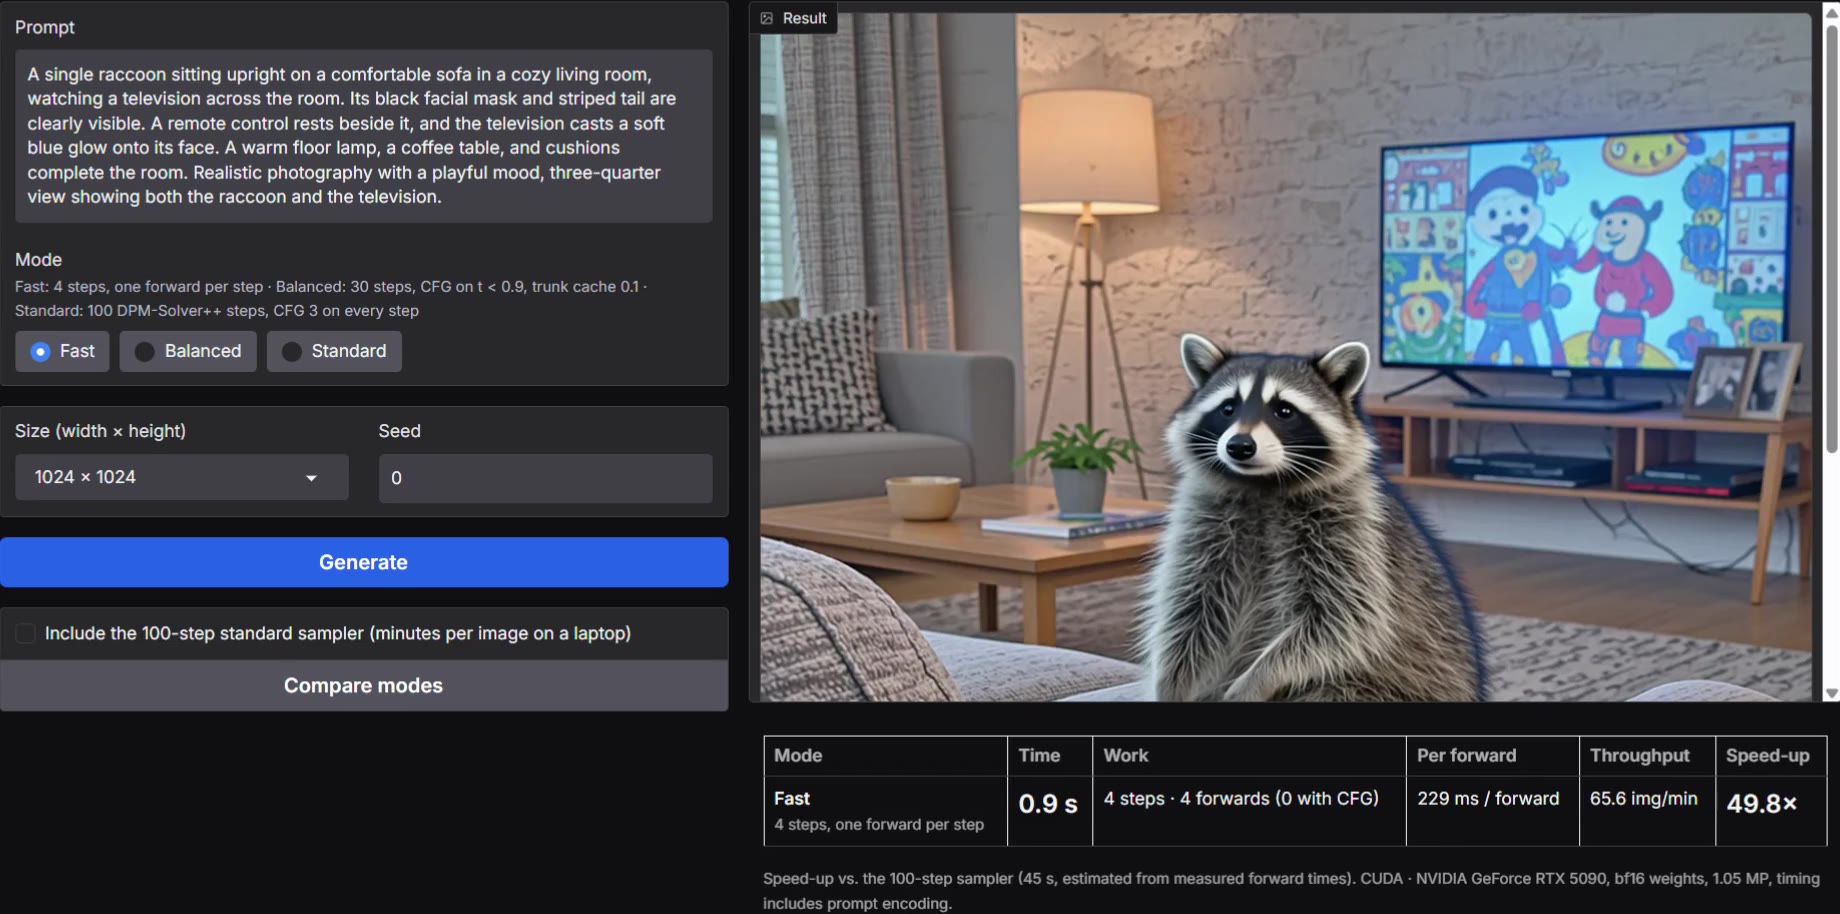1840x914 pixels.
Task: Click the 49.8× Speed-up value
Action: 1762,804
